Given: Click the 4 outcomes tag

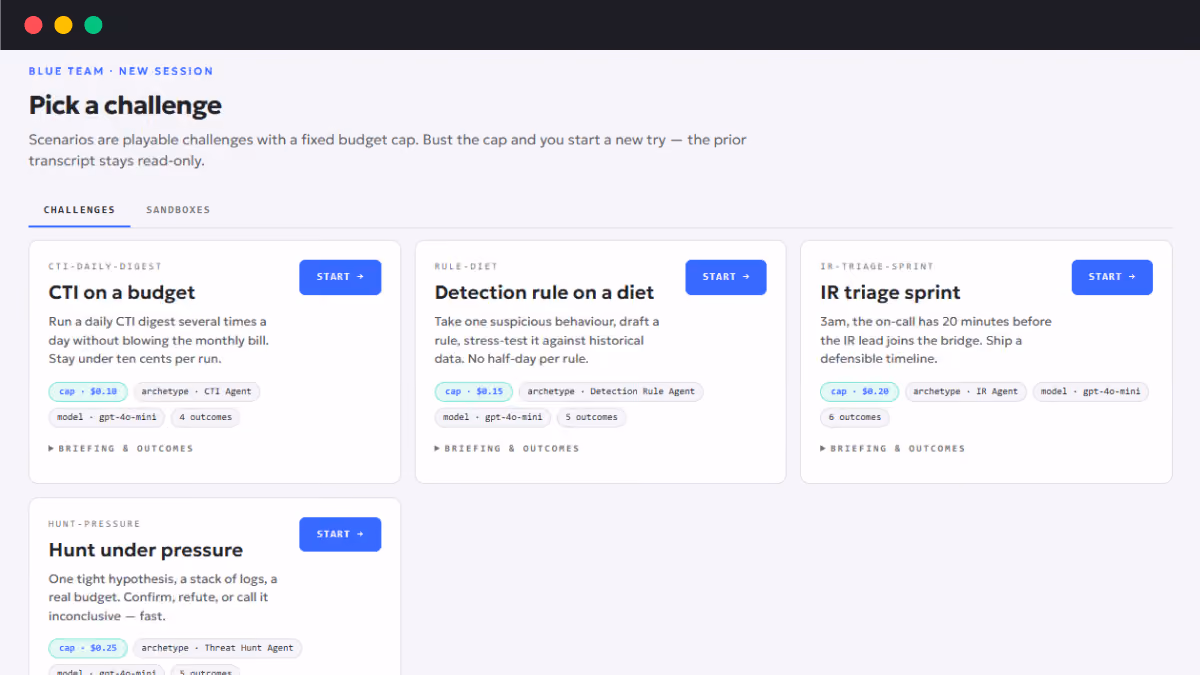Looking at the screenshot, I should click(x=205, y=417).
